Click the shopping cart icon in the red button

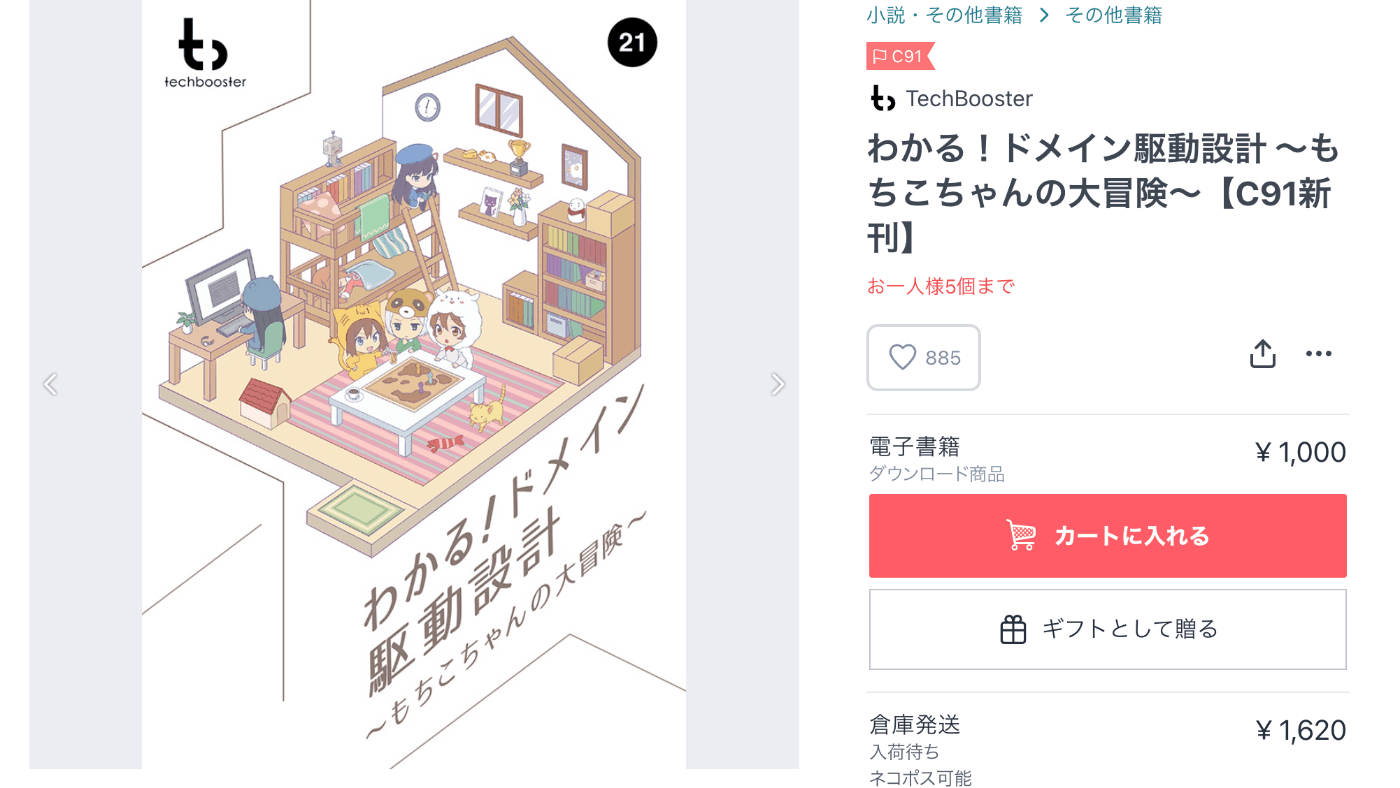[x=1021, y=536]
